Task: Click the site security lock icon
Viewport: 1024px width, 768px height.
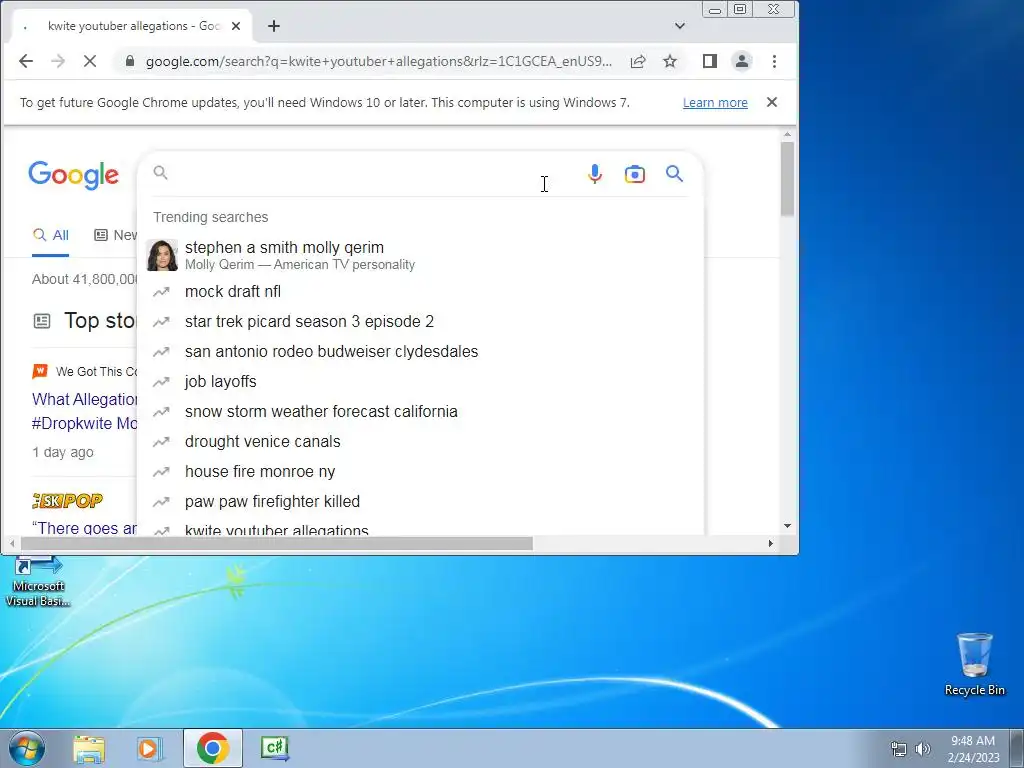Action: 129,61
